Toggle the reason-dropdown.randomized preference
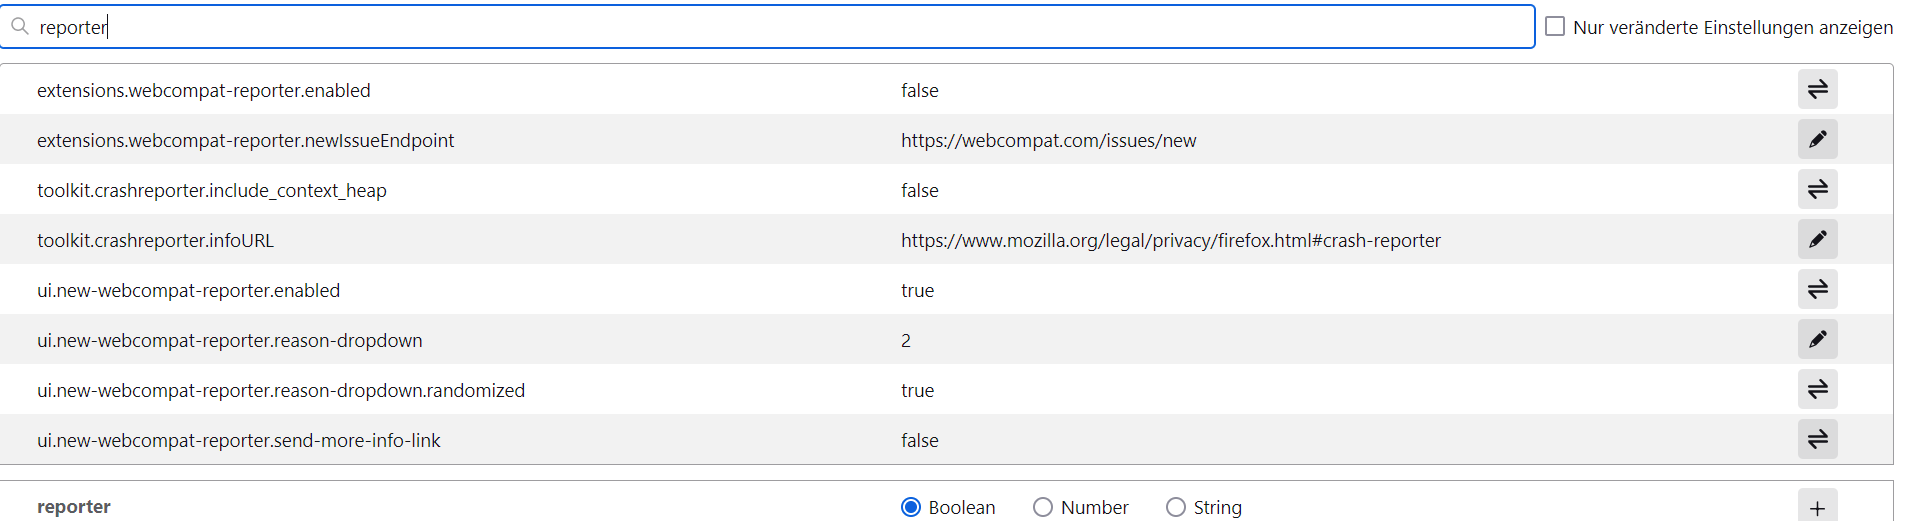Viewport: 1905px width, 521px height. 1817,389
